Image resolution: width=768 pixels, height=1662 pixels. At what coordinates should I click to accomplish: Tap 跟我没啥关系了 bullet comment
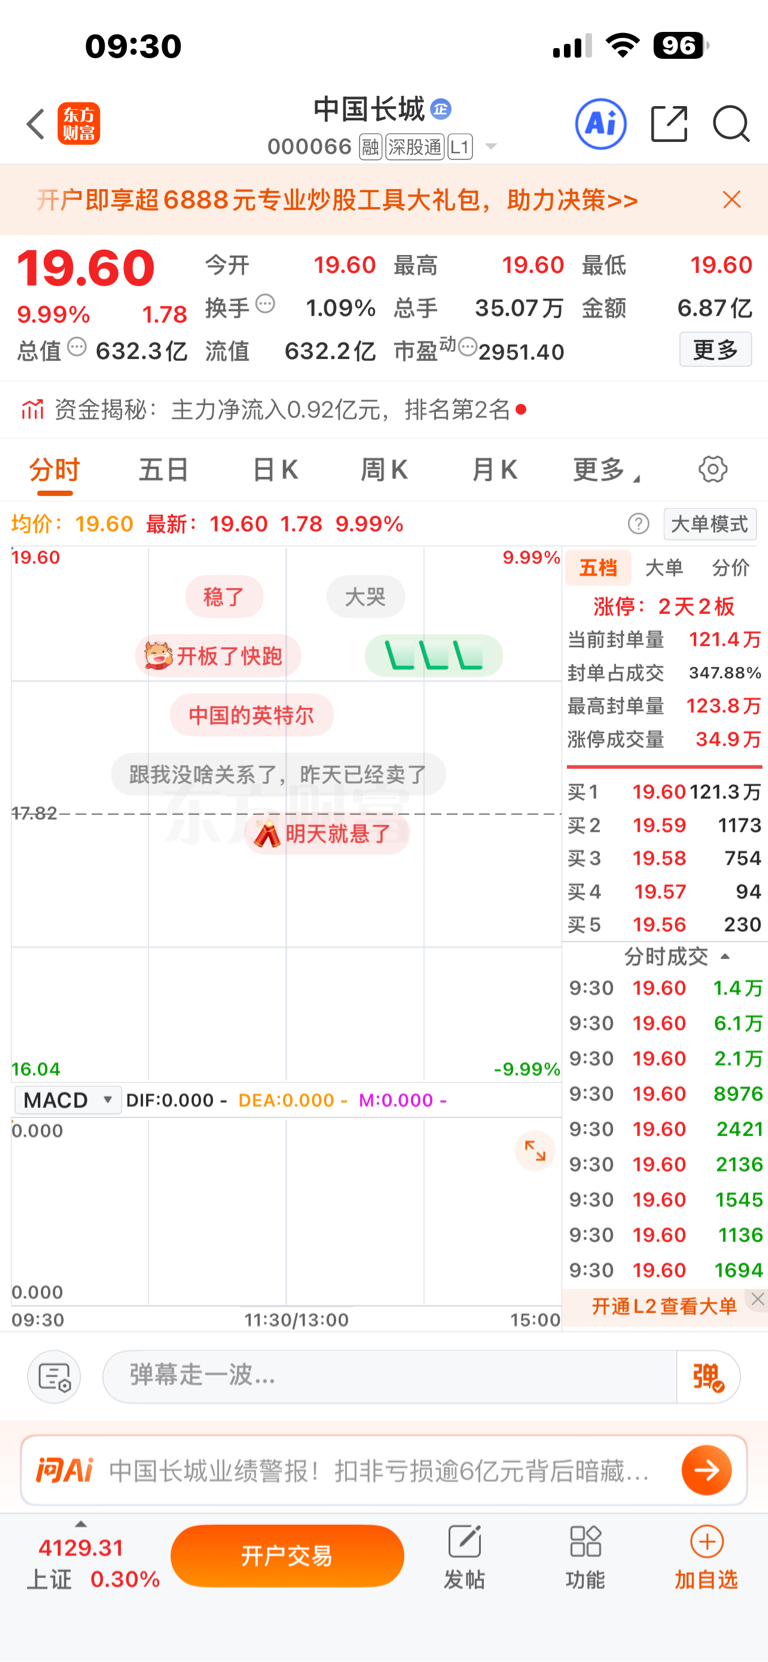[278, 774]
